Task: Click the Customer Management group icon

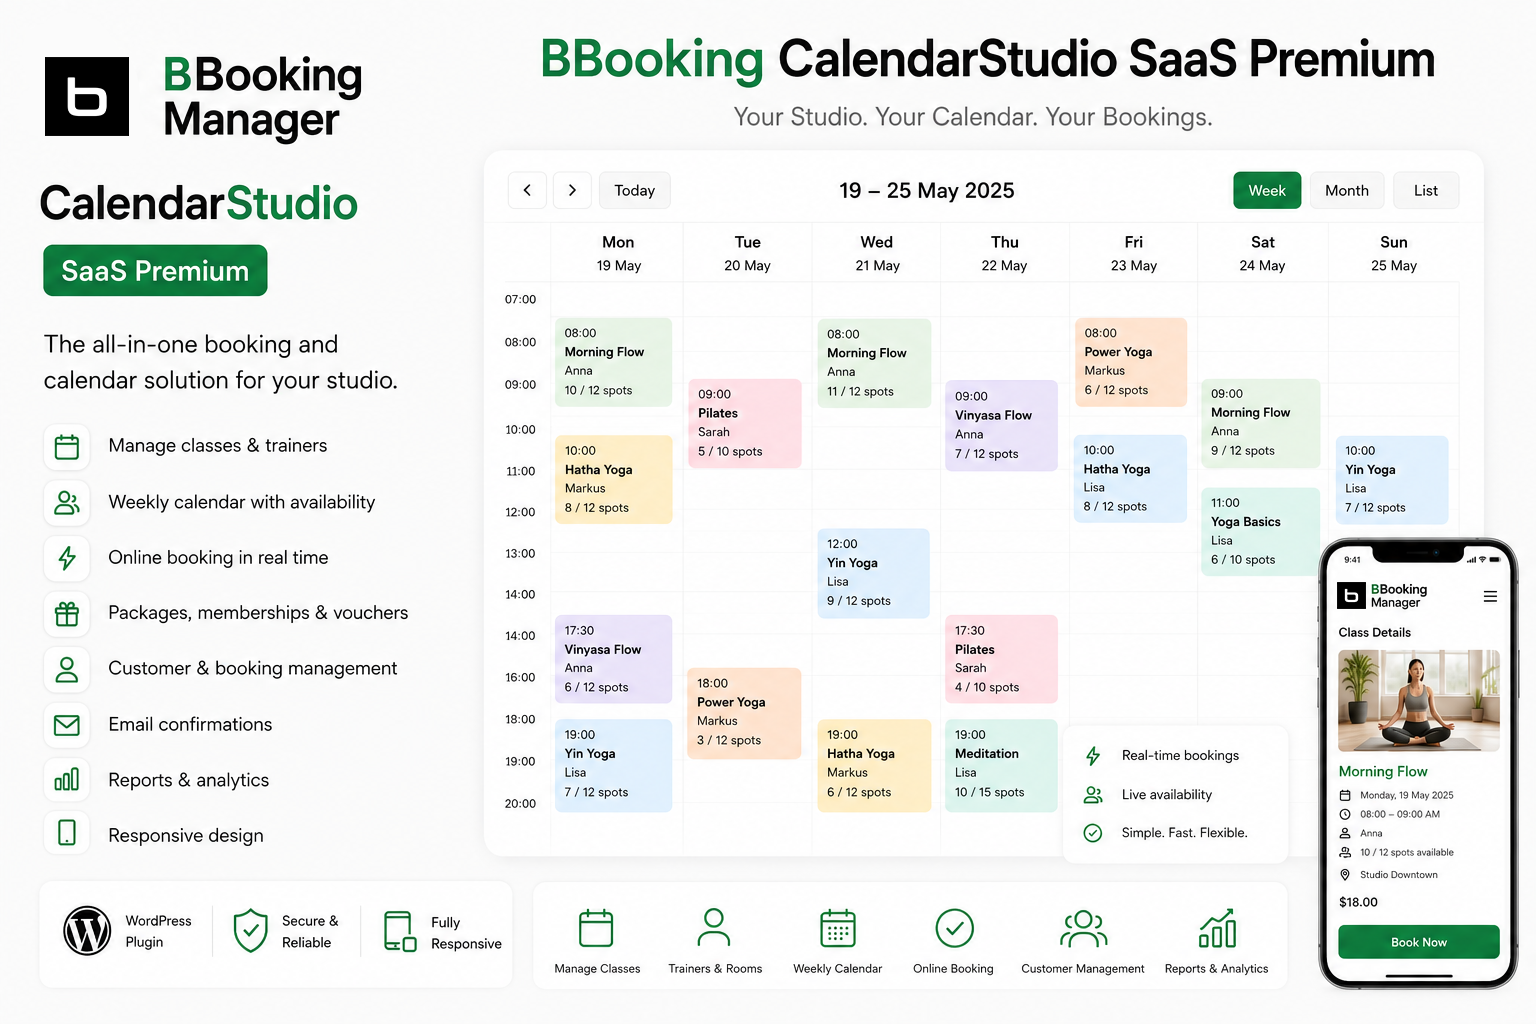Action: 1084,929
